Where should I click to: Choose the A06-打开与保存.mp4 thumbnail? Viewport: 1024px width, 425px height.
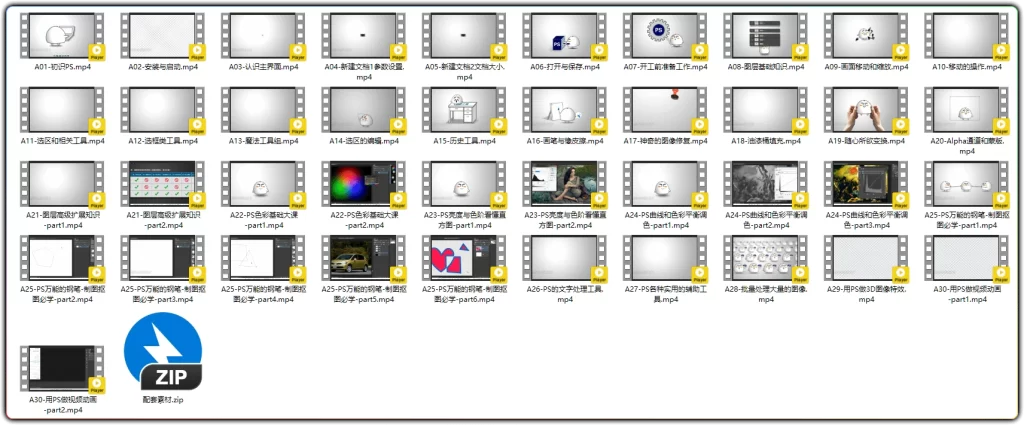[565, 37]
